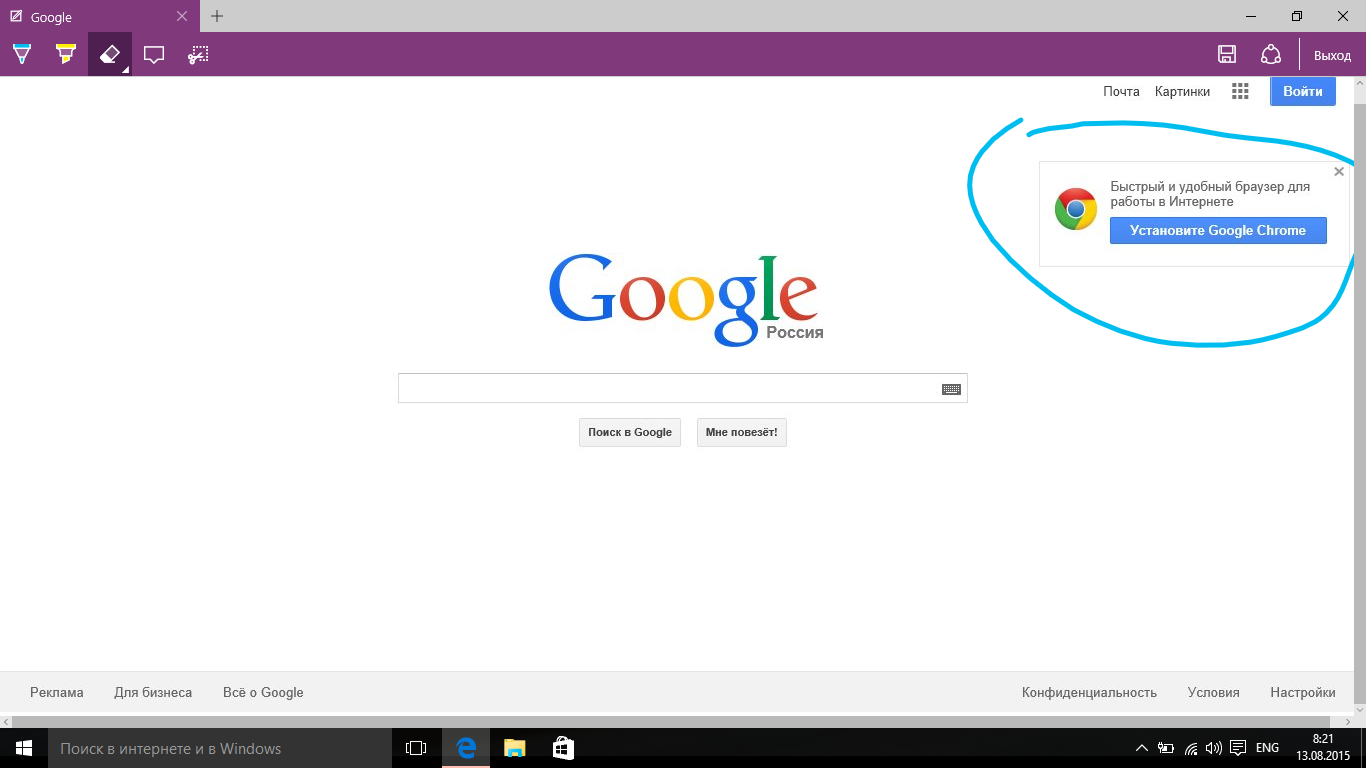Image resolution: width=1366 pixels, height=768 pixels.
Task: Close the Google tab
Action: [x=181, y=16]
